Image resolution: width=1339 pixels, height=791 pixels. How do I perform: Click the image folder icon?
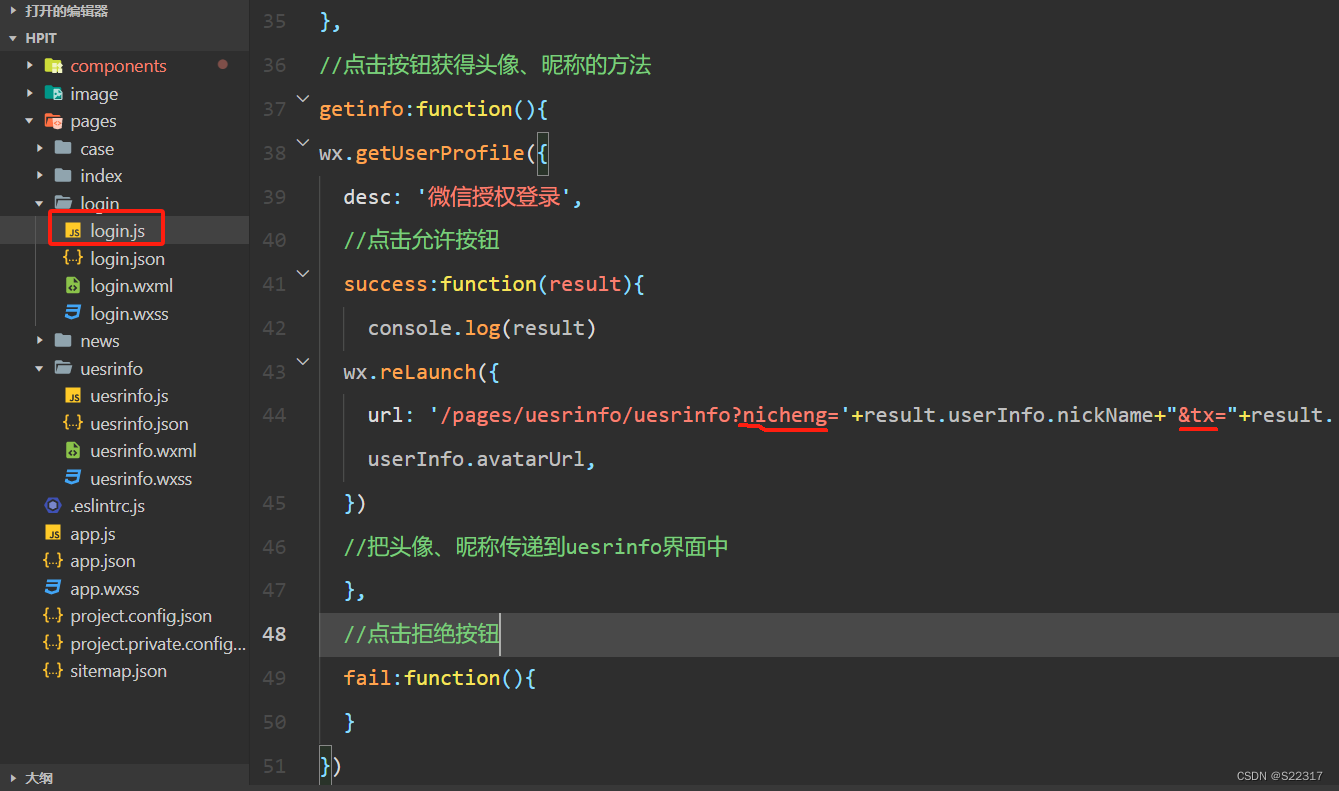click(54, 94)
